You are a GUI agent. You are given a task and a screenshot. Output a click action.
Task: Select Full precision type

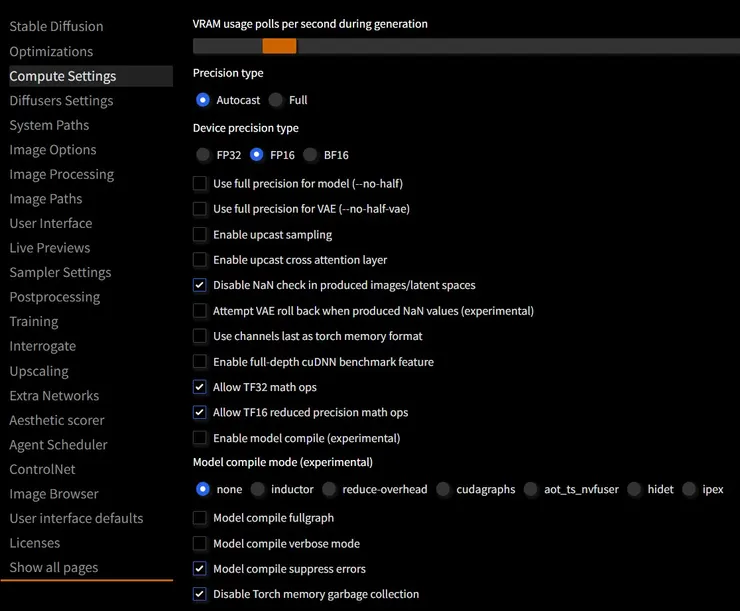tap(277, 100)
